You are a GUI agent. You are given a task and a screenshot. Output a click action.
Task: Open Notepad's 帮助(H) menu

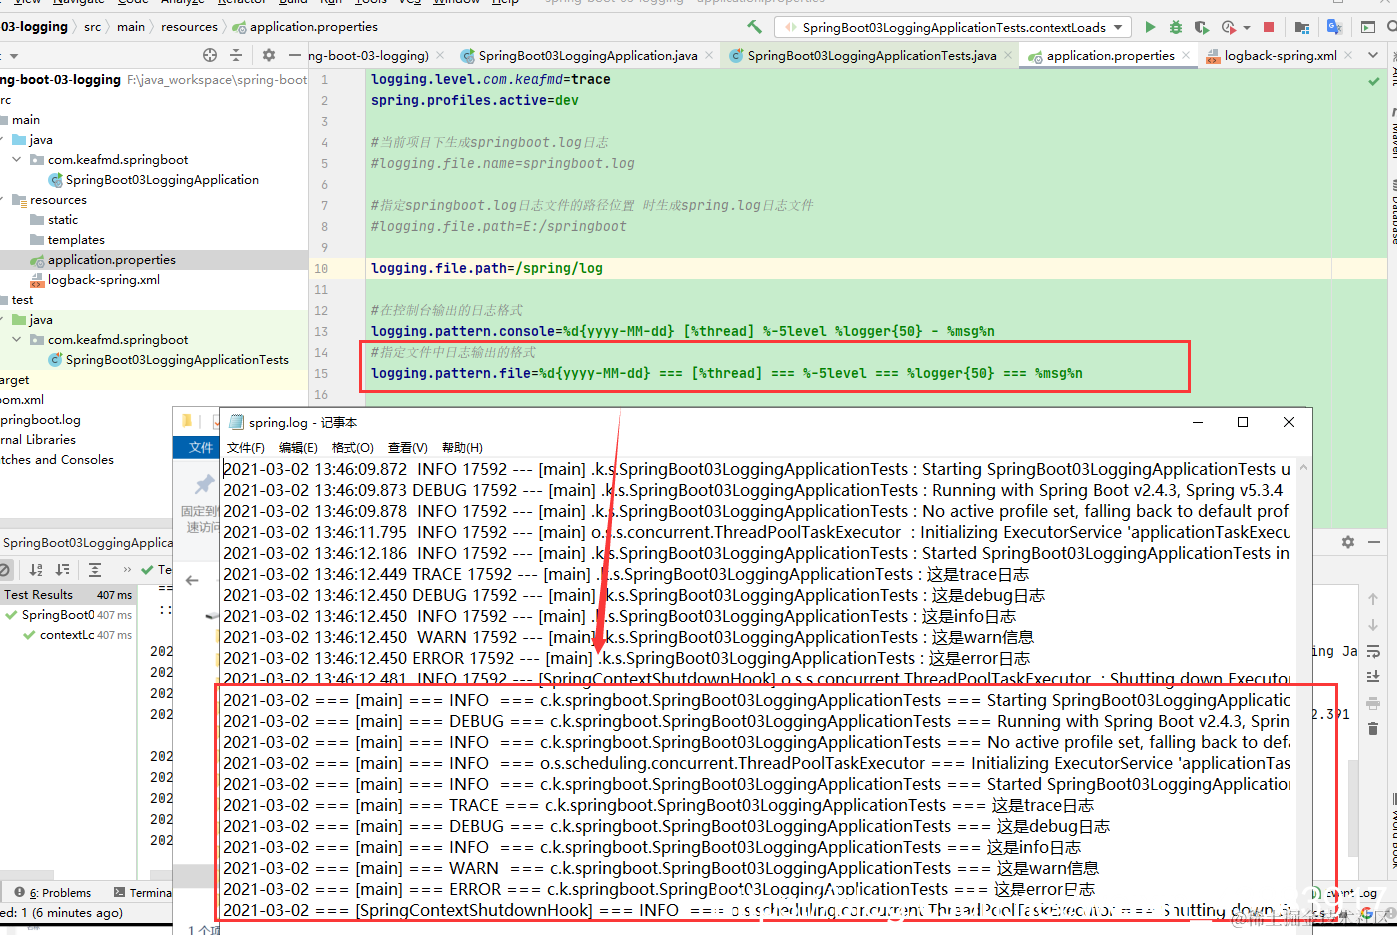(x=462, y=447)
